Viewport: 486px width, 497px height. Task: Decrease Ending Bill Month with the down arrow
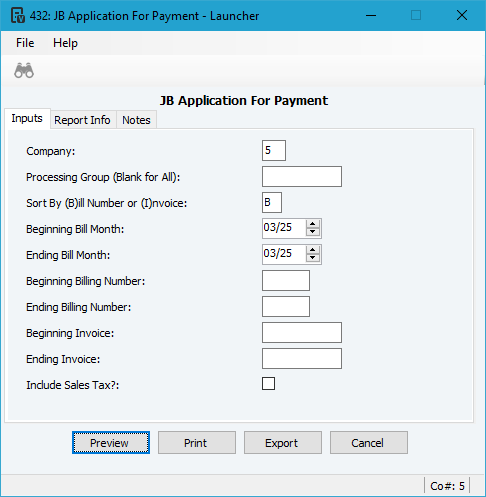[x=313, y=258]
